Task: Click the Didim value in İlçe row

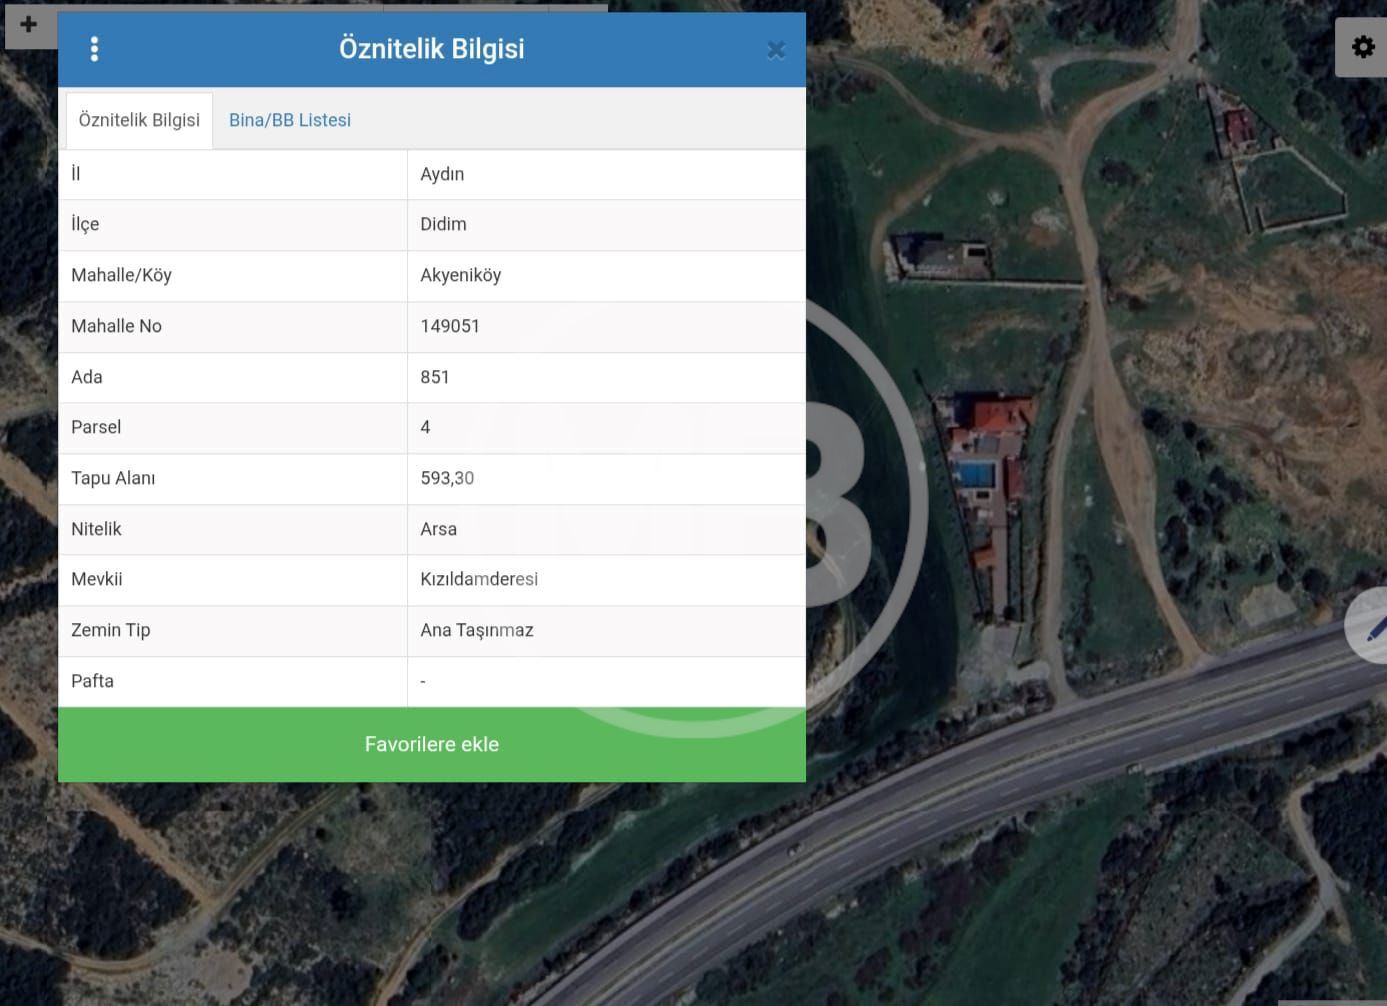Action: coord(443,224)
